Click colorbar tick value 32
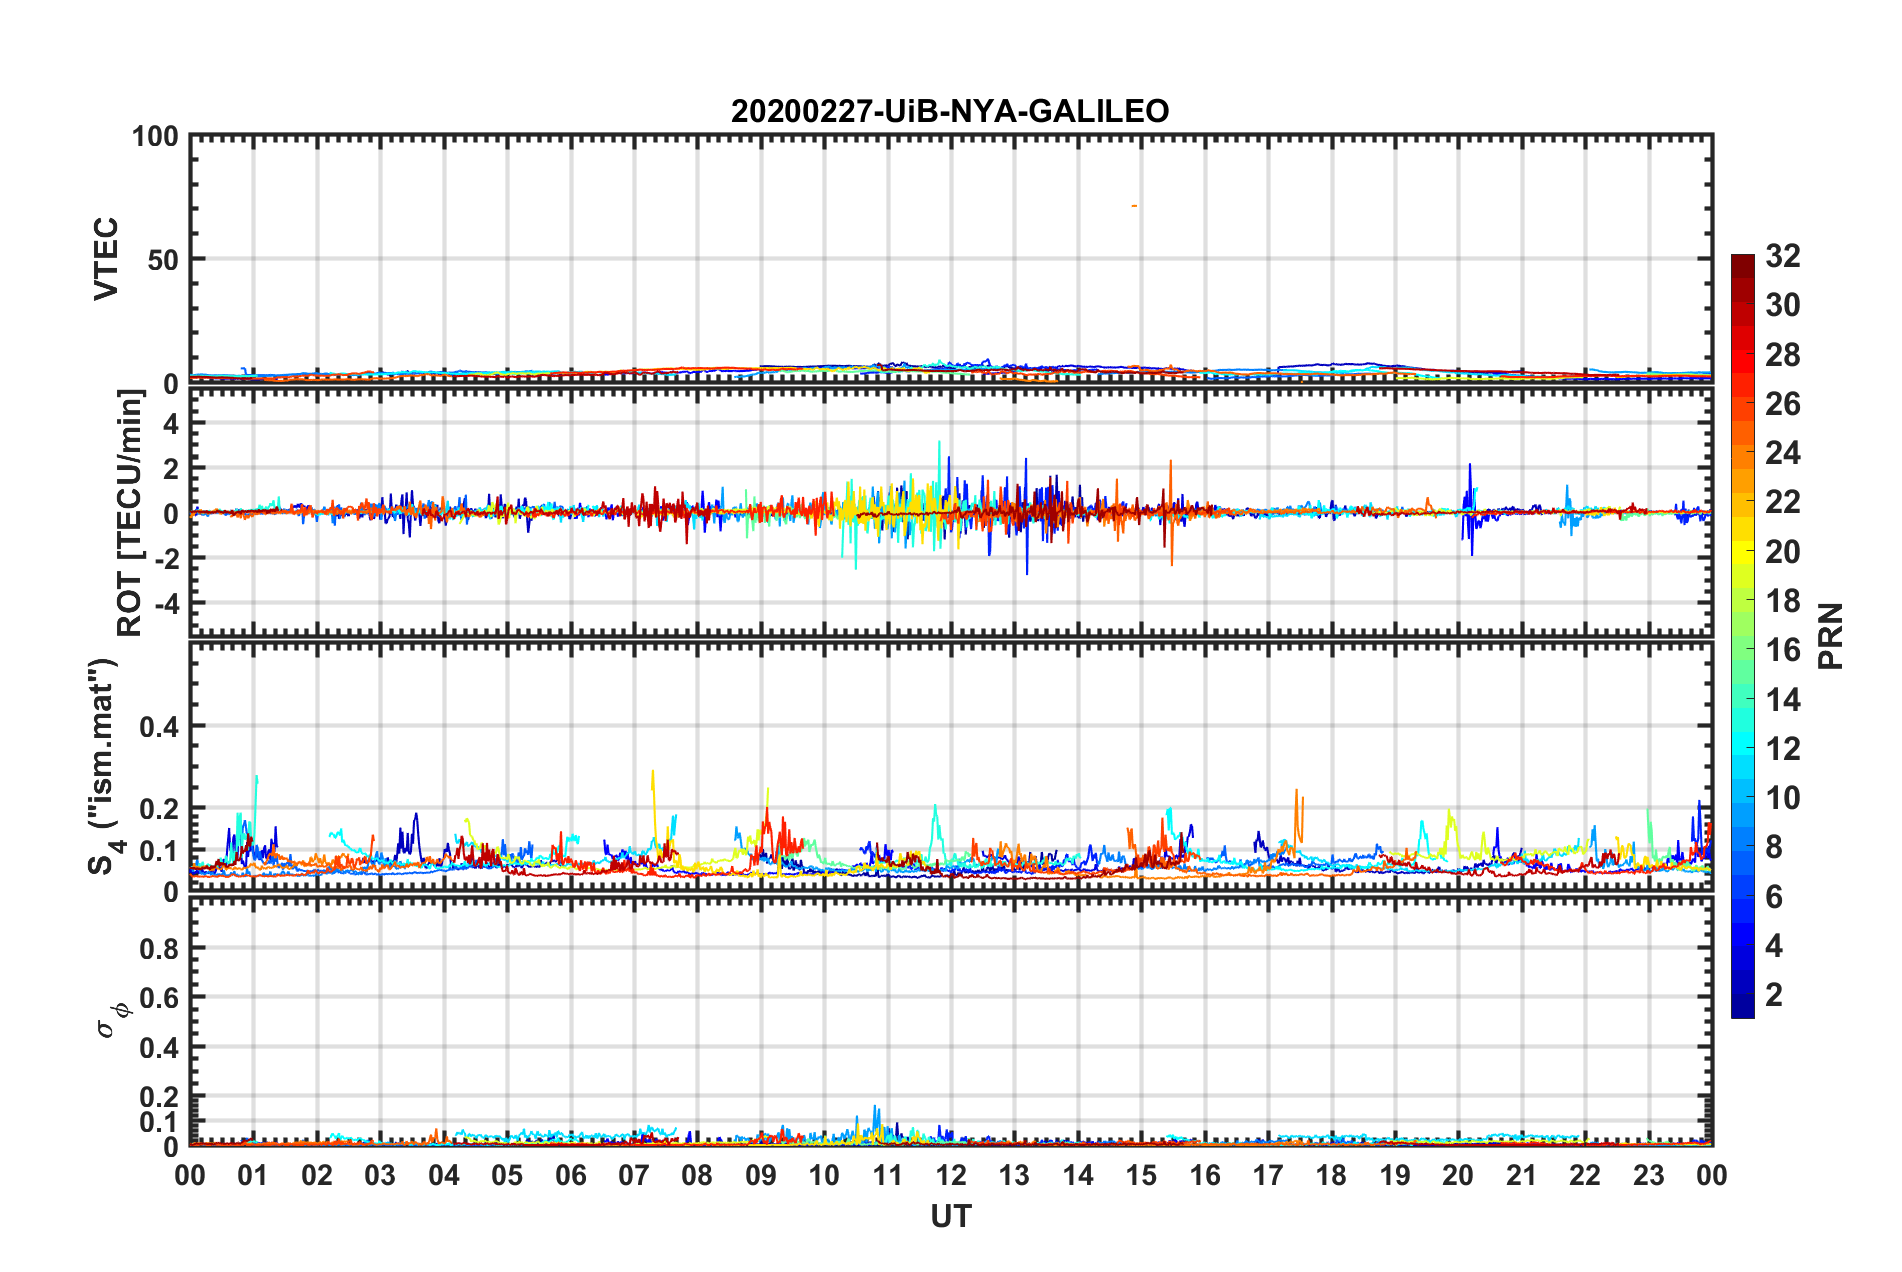The image size is (1902, 1272). point(1783,256)
